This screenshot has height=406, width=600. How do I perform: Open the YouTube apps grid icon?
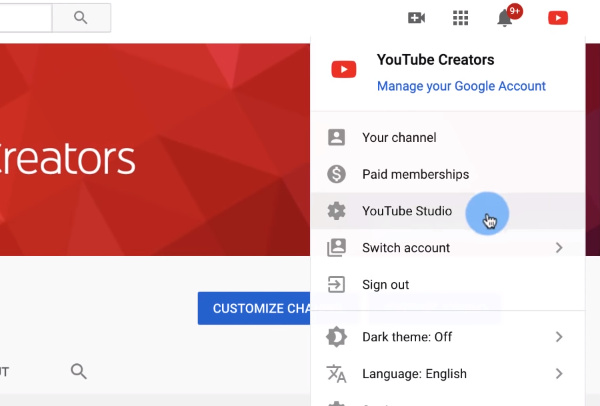[460, 18]
